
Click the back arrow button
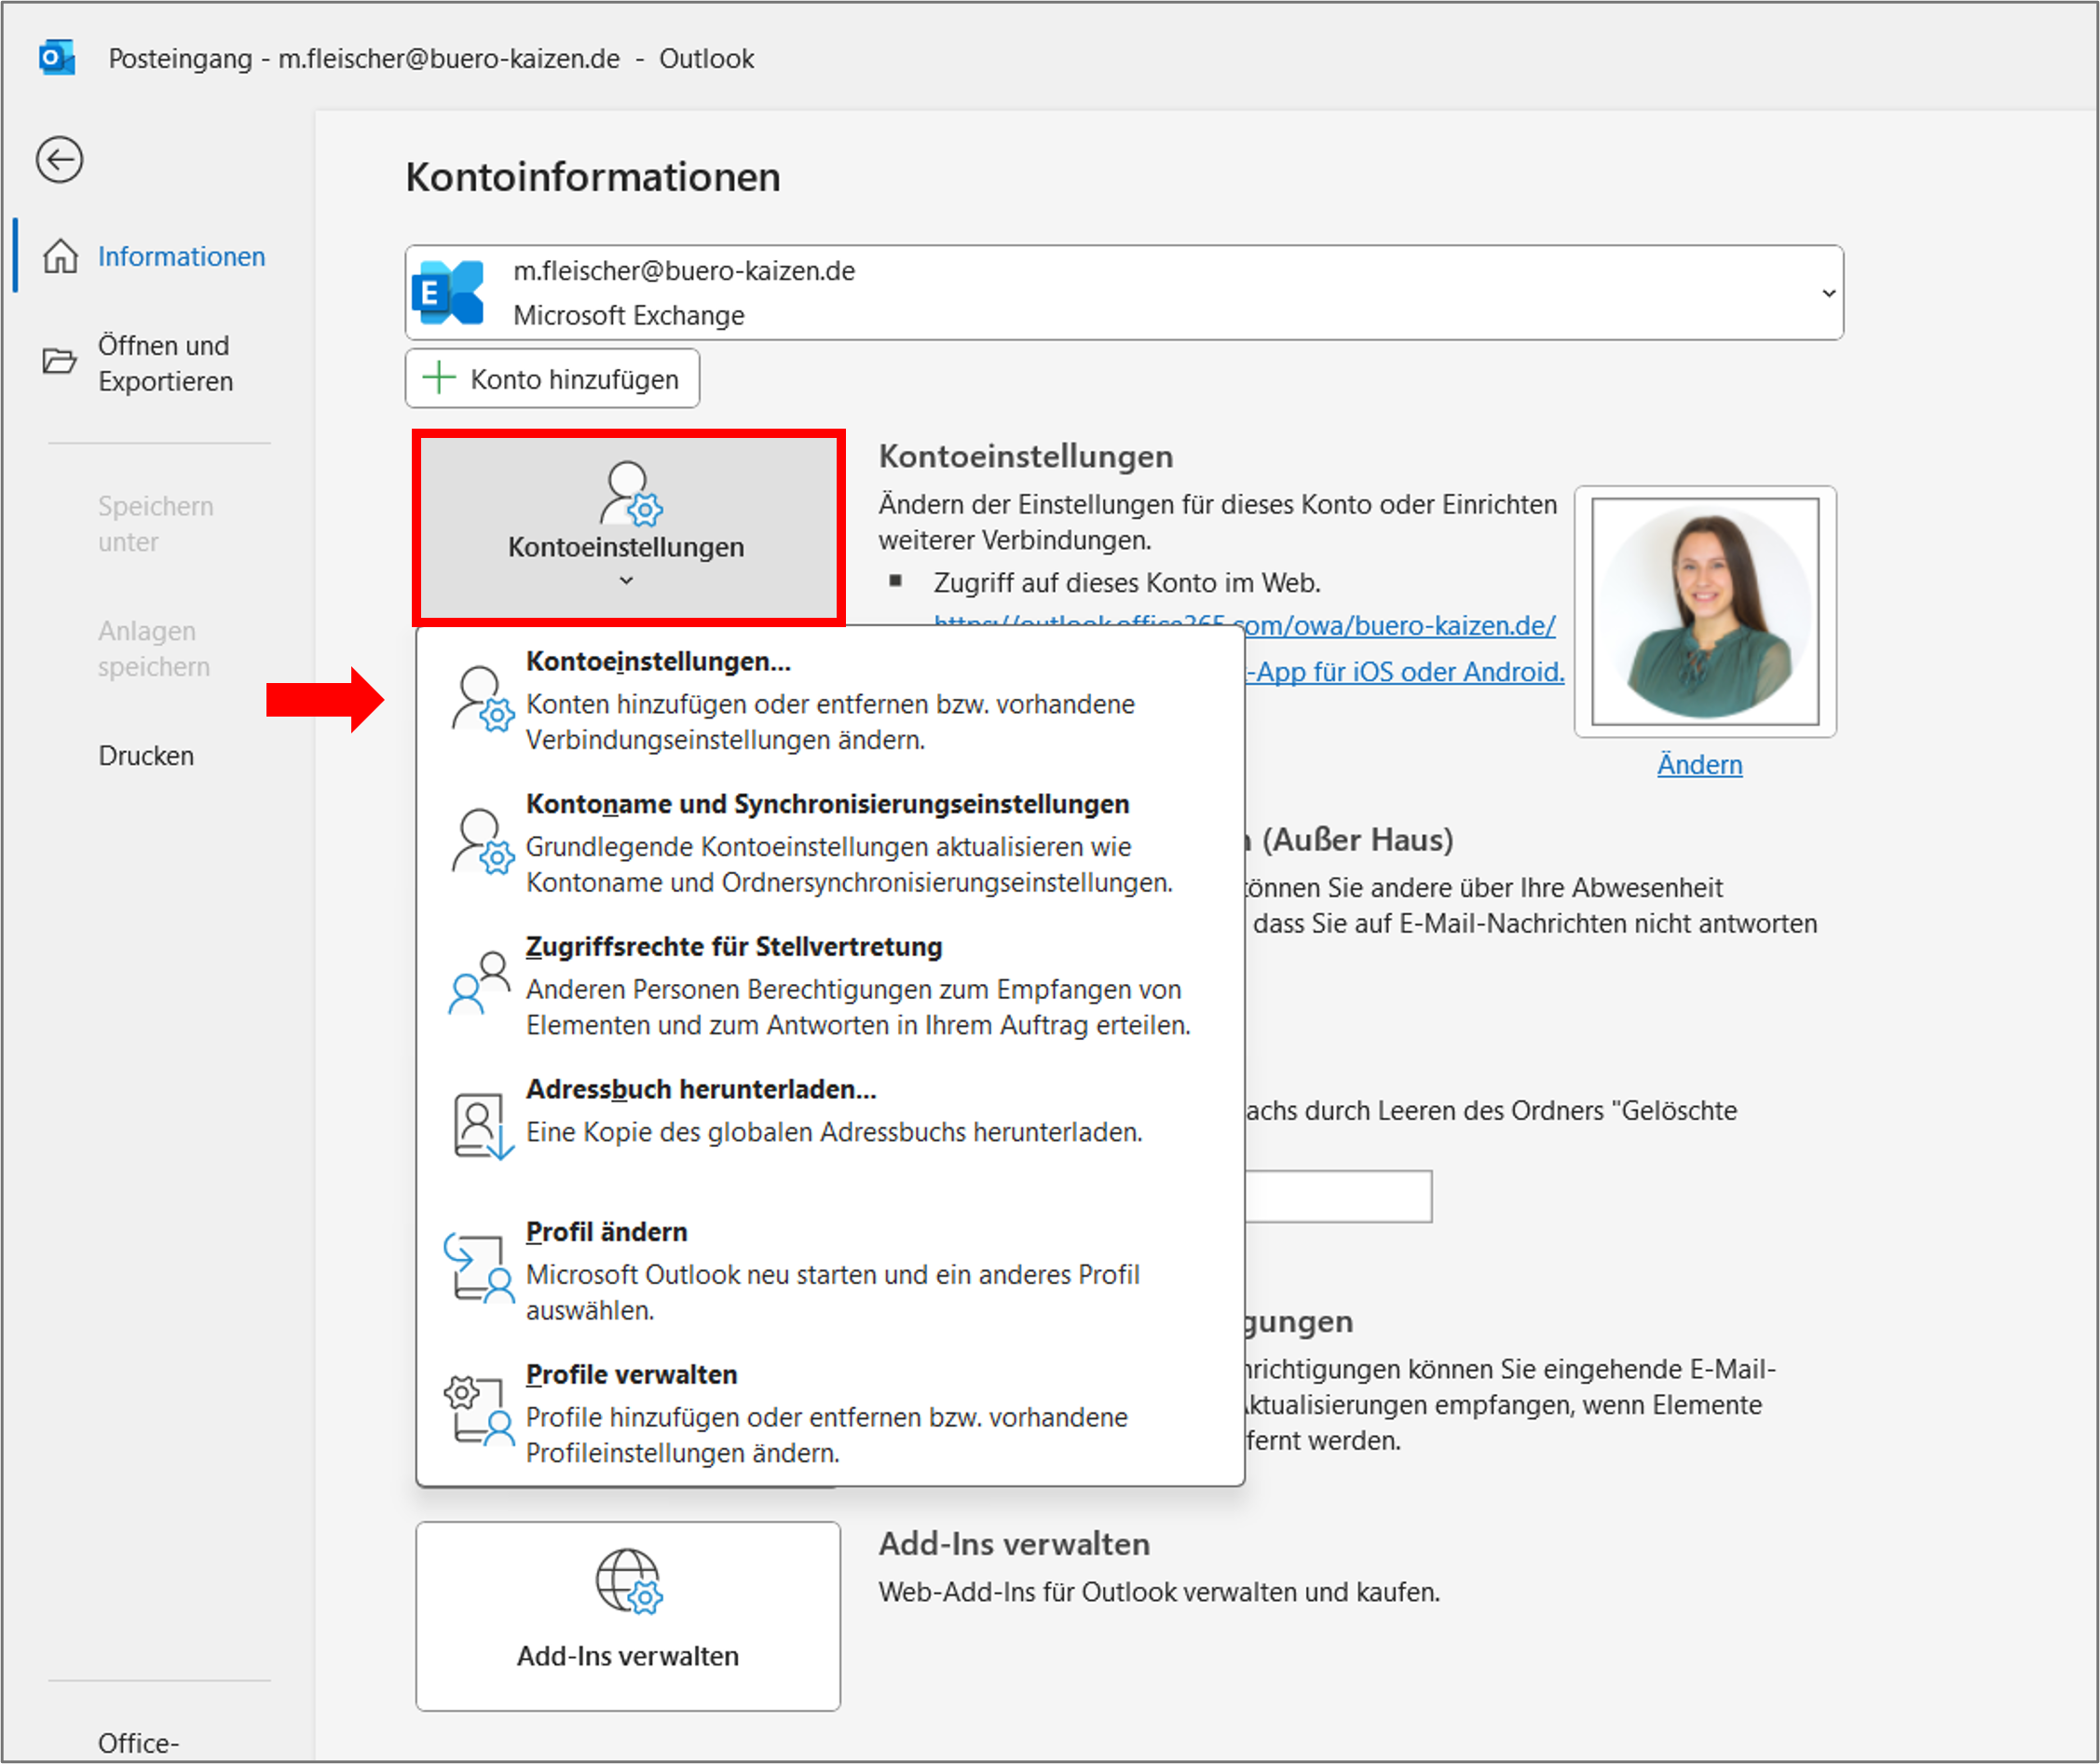tap(59, 160)
